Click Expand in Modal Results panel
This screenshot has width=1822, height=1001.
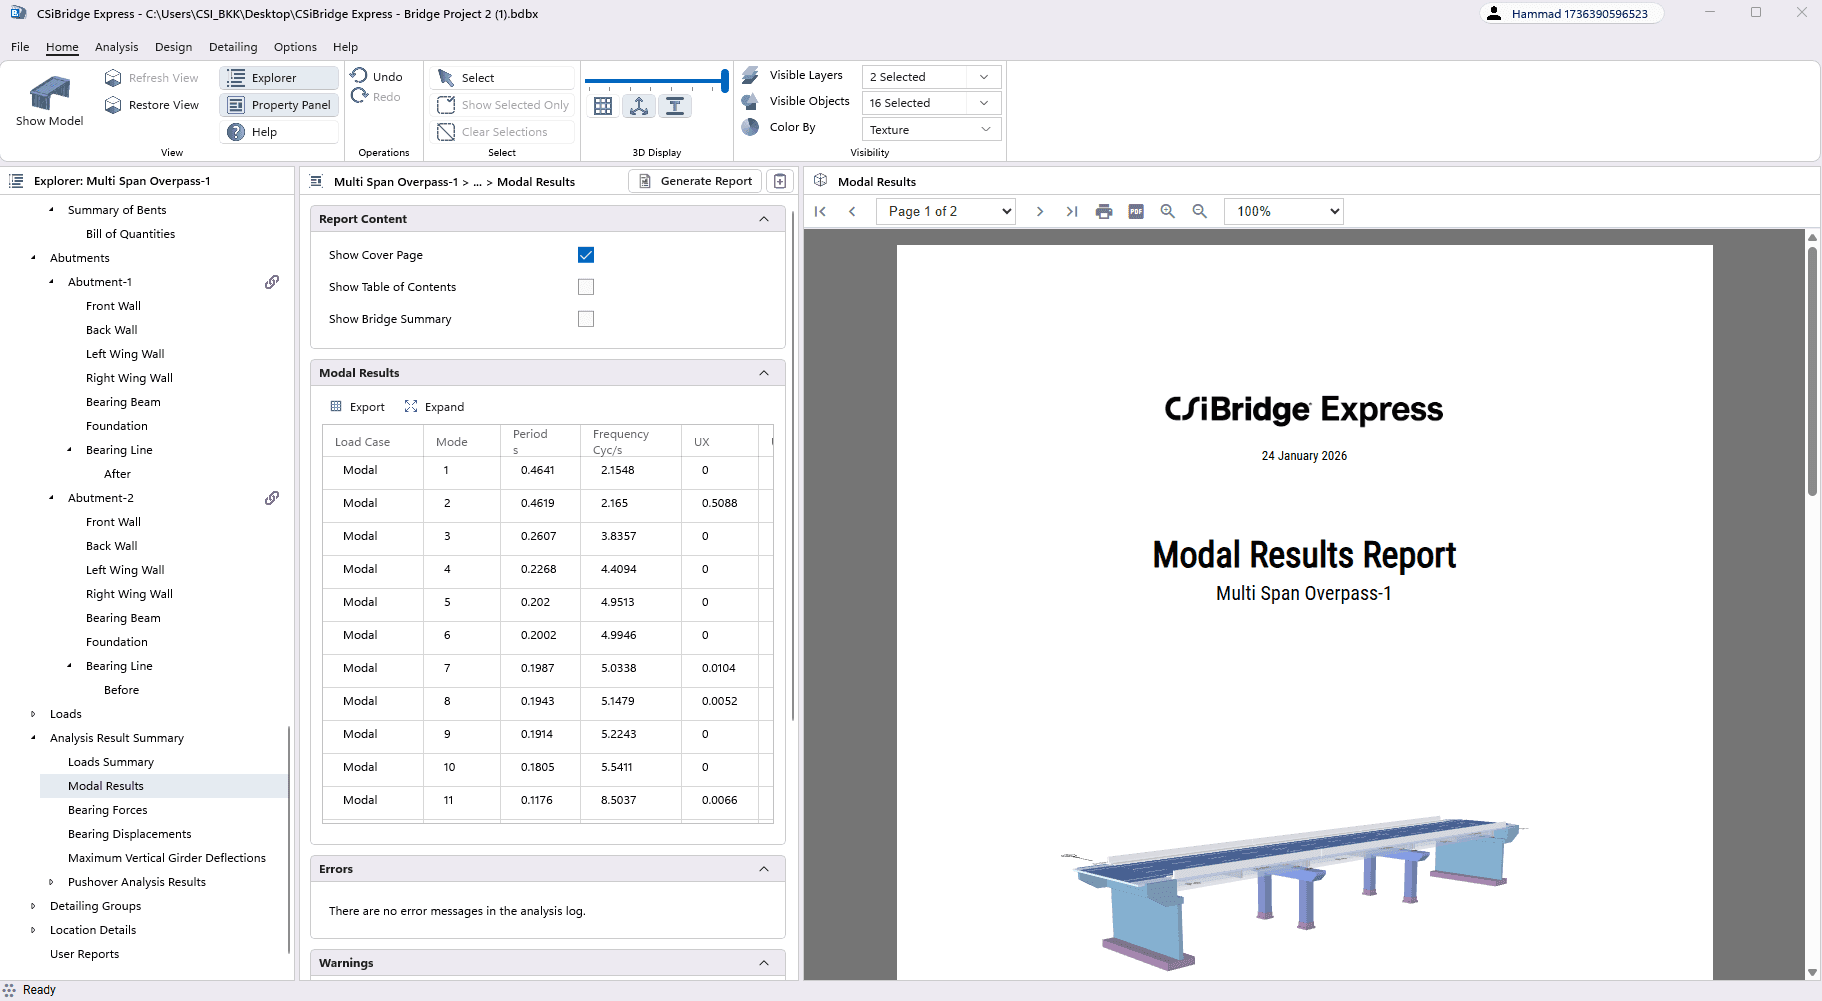(434, 406)
